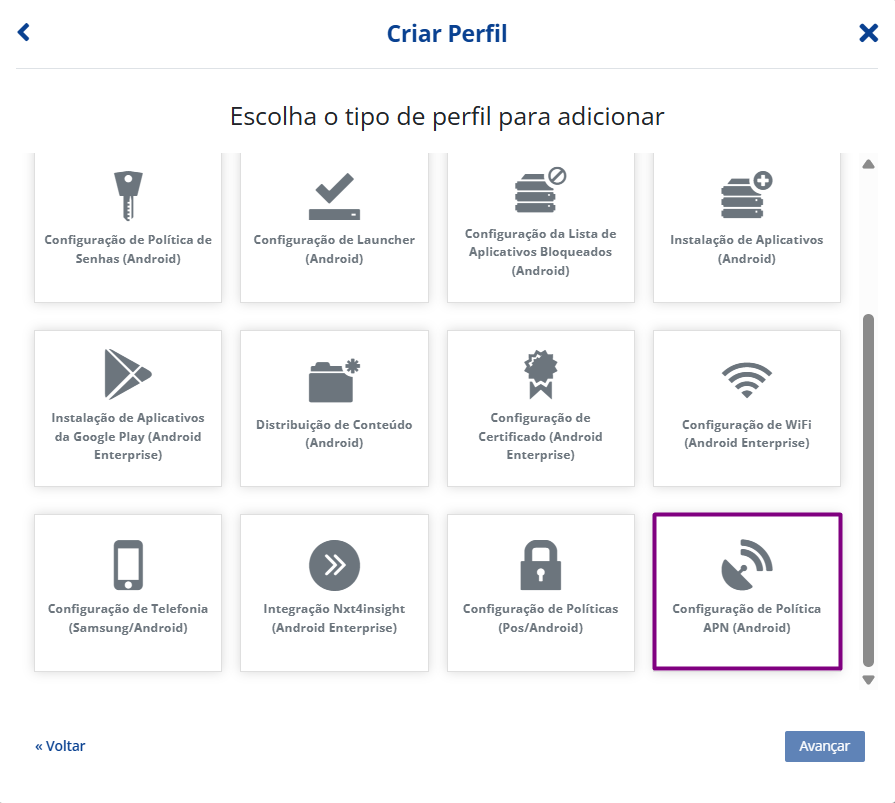This screenshot has width=895, height=803.
Task: Choose the telephony smartphone icon
Action: 128,565
